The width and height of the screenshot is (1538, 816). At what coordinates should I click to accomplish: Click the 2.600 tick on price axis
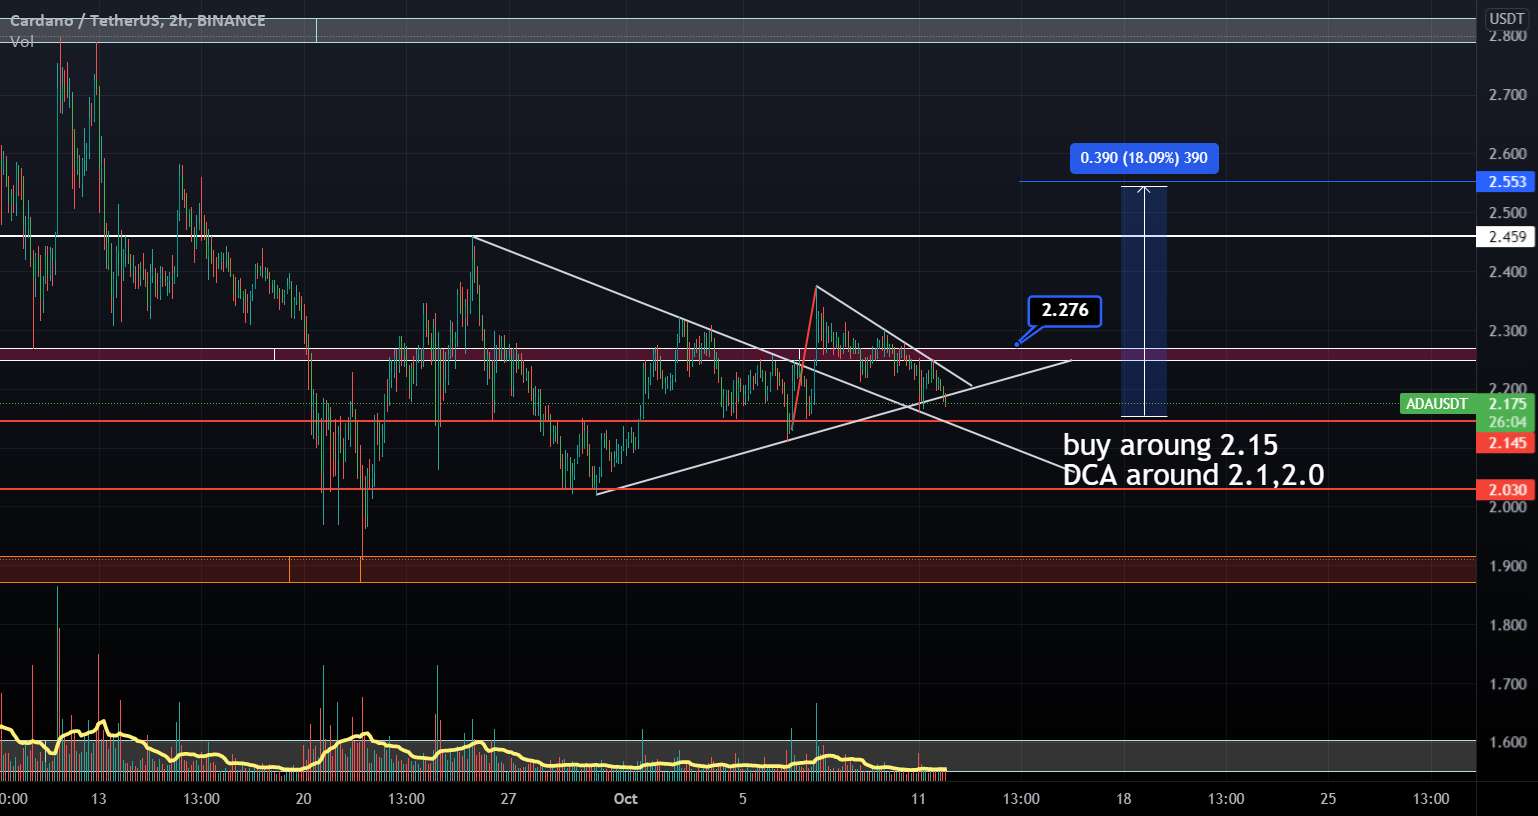pos(1507,154)
